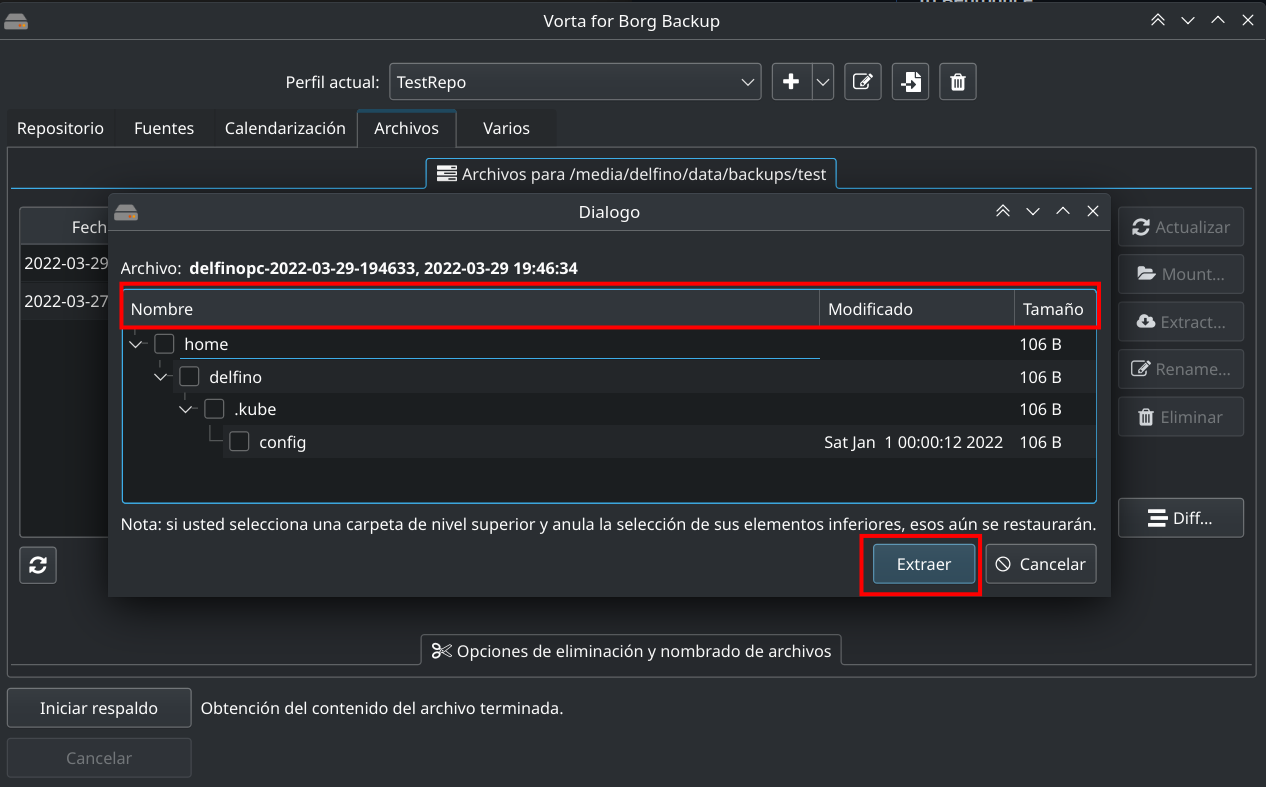Sort by the Modificado column header
1266x787 pixels.
click(917, 309)
